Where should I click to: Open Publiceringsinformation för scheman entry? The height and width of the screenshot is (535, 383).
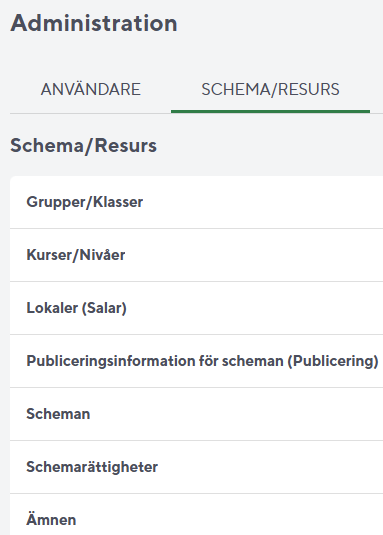click(x=196, y=361)
